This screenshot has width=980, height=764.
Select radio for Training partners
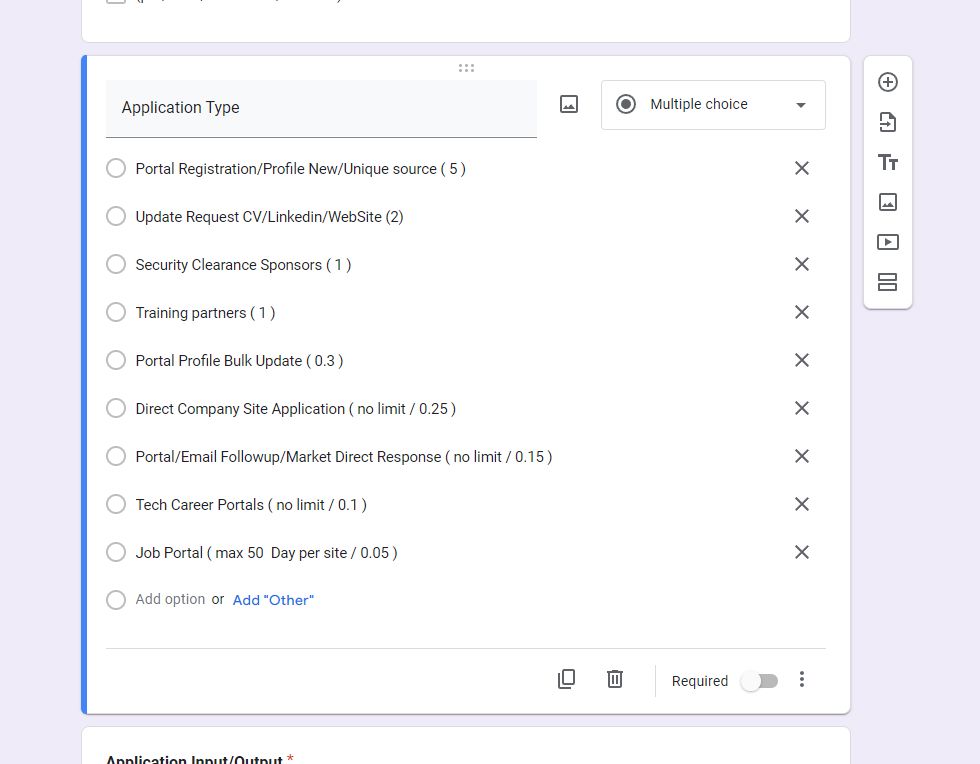pos(116,312)
